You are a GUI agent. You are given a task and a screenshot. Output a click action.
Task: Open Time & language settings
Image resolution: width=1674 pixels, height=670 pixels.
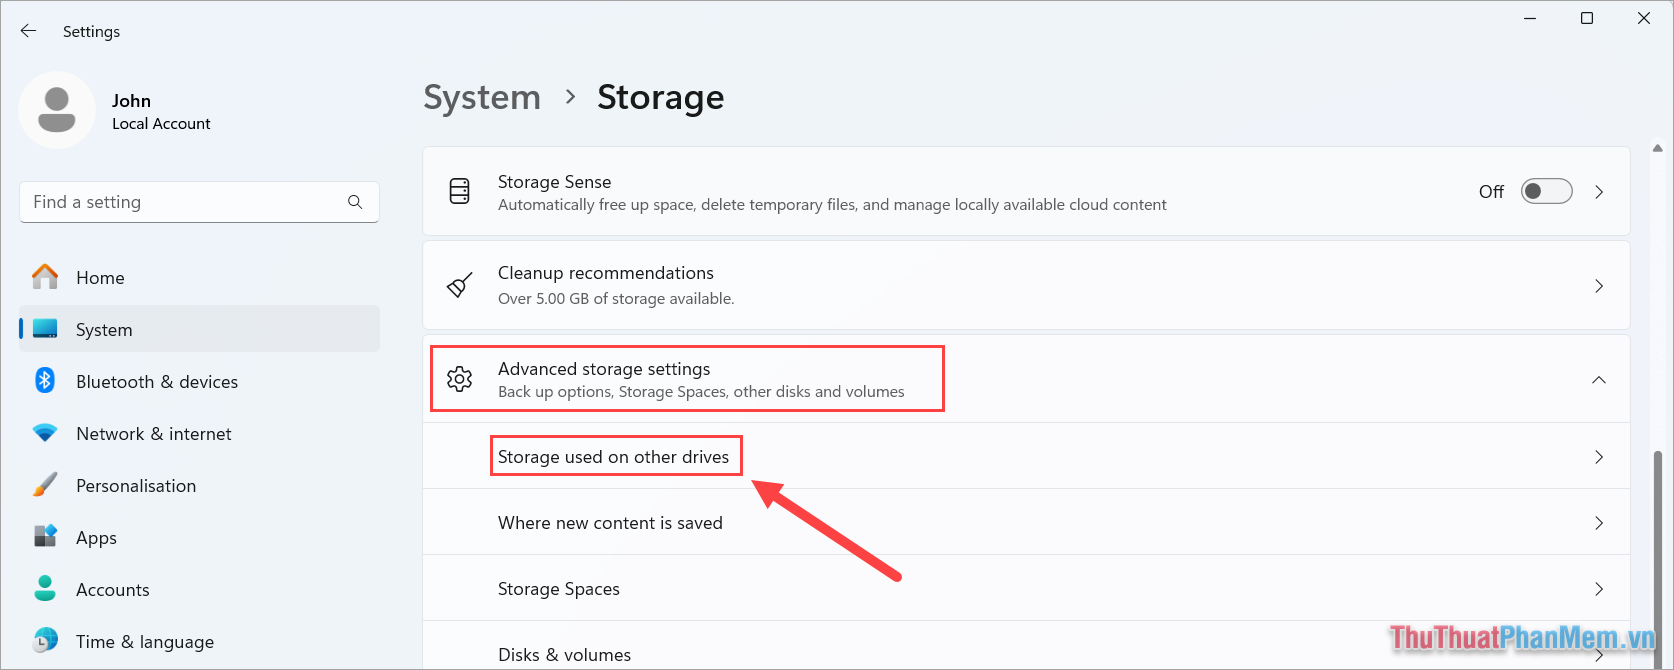click(x=144, y=641)
